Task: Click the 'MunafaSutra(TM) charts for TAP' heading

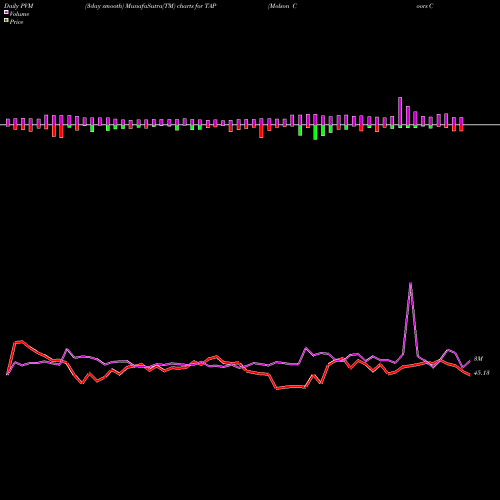Action: coord(171,6)
